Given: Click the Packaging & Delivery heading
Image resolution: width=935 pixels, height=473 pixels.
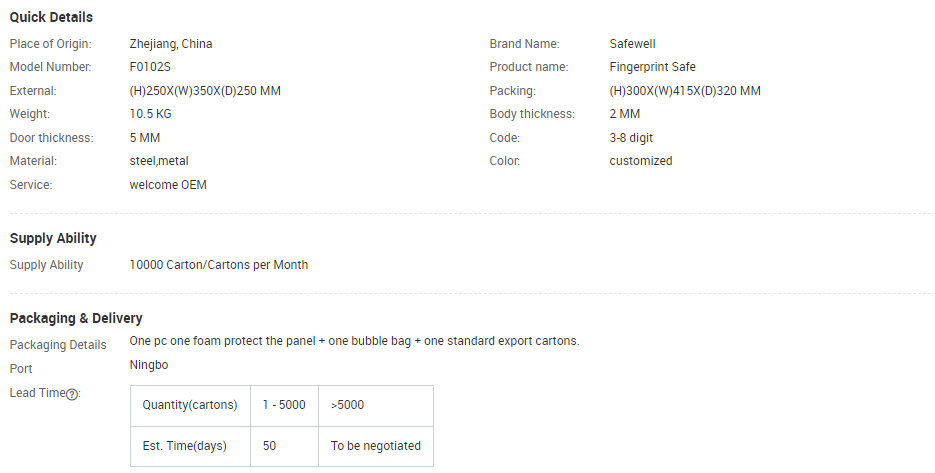Looking at the screenshot, I should [x=76, y=318].
